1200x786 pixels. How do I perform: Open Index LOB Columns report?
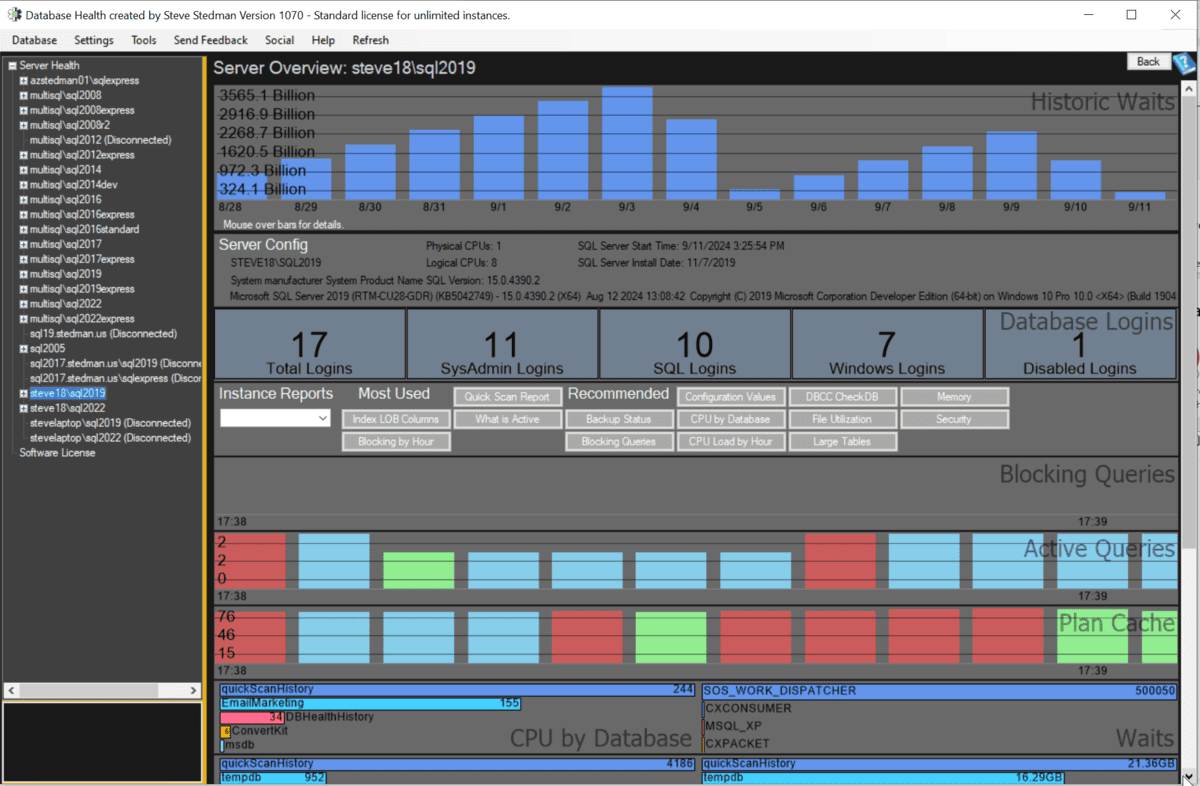click(x=395, y=419)
